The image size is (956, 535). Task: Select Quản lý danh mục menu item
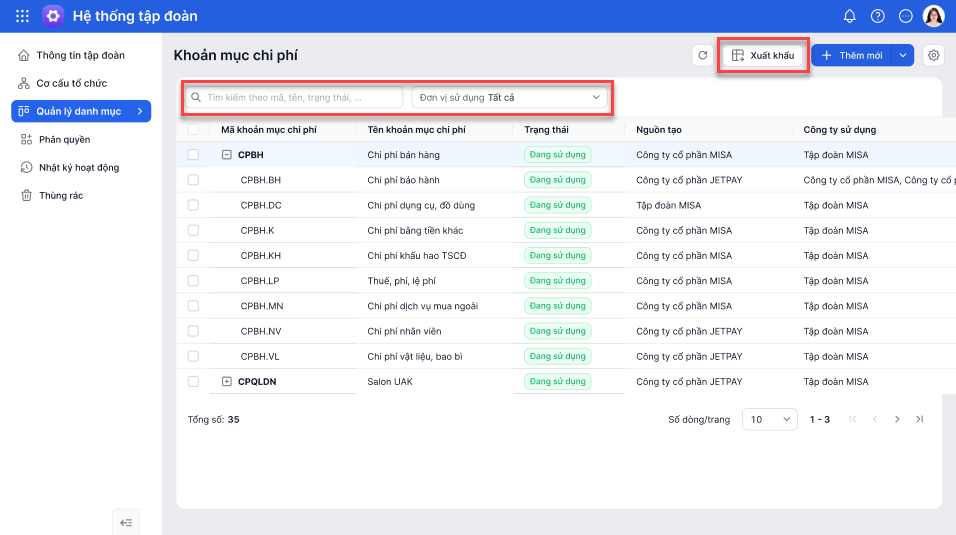pyautogui.click(x=81, y=111)
